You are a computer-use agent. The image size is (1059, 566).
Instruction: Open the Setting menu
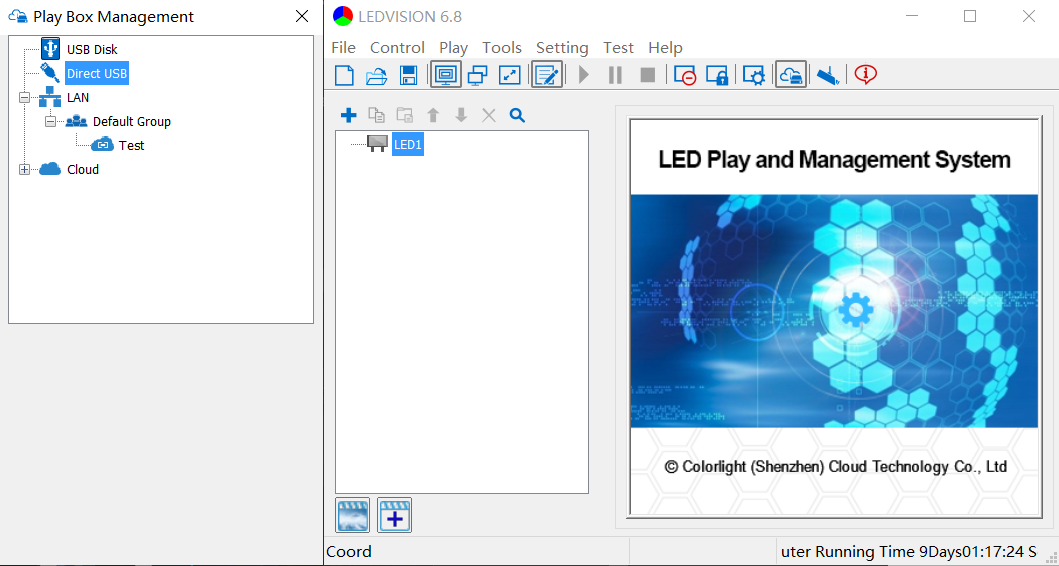click(562, 48)
